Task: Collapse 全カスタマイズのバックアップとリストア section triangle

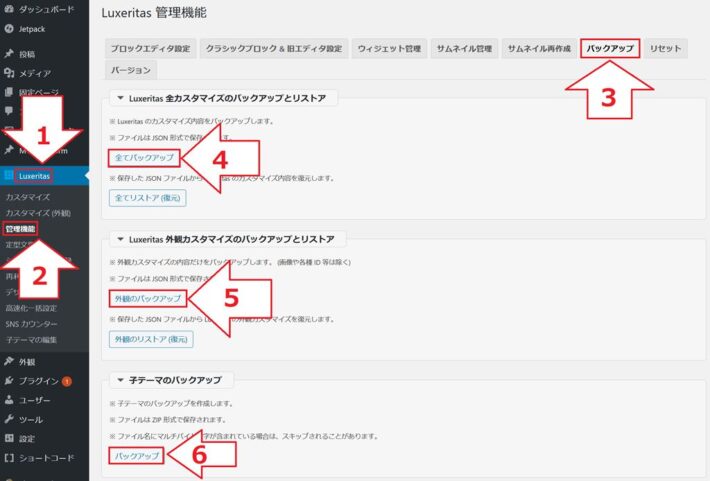Action: [x=120, y=98]
